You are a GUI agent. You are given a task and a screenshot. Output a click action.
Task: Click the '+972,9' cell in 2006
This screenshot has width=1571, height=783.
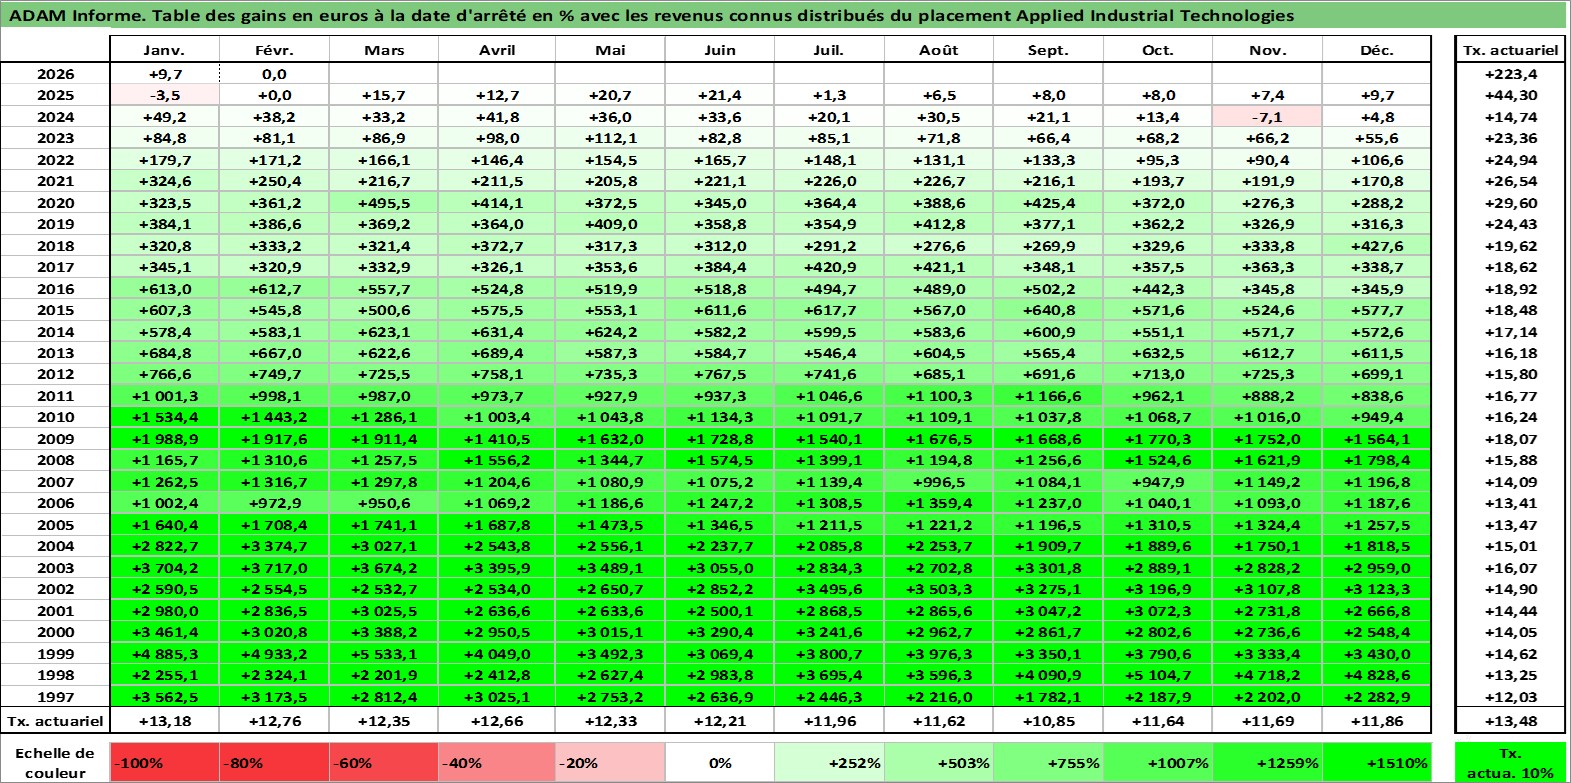(x=274, y=503)
